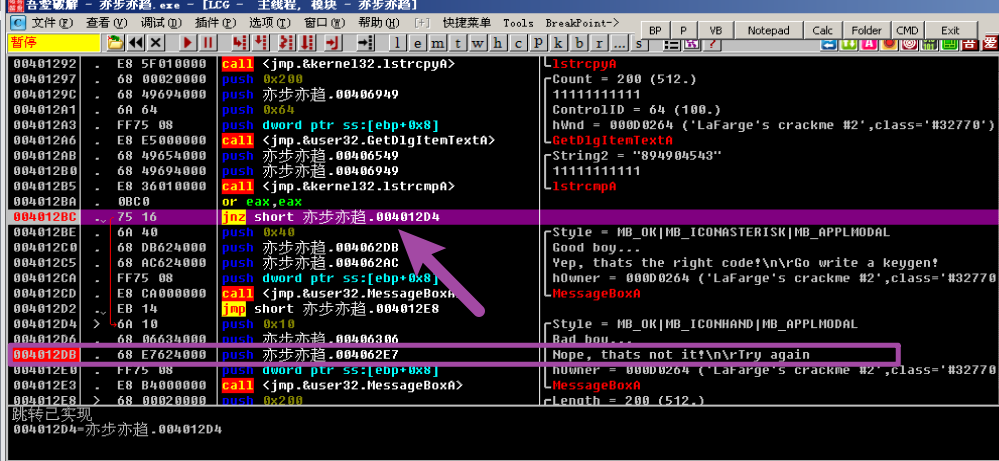Click the Step Into icon

pyautogui.click(x=238, y=43)
